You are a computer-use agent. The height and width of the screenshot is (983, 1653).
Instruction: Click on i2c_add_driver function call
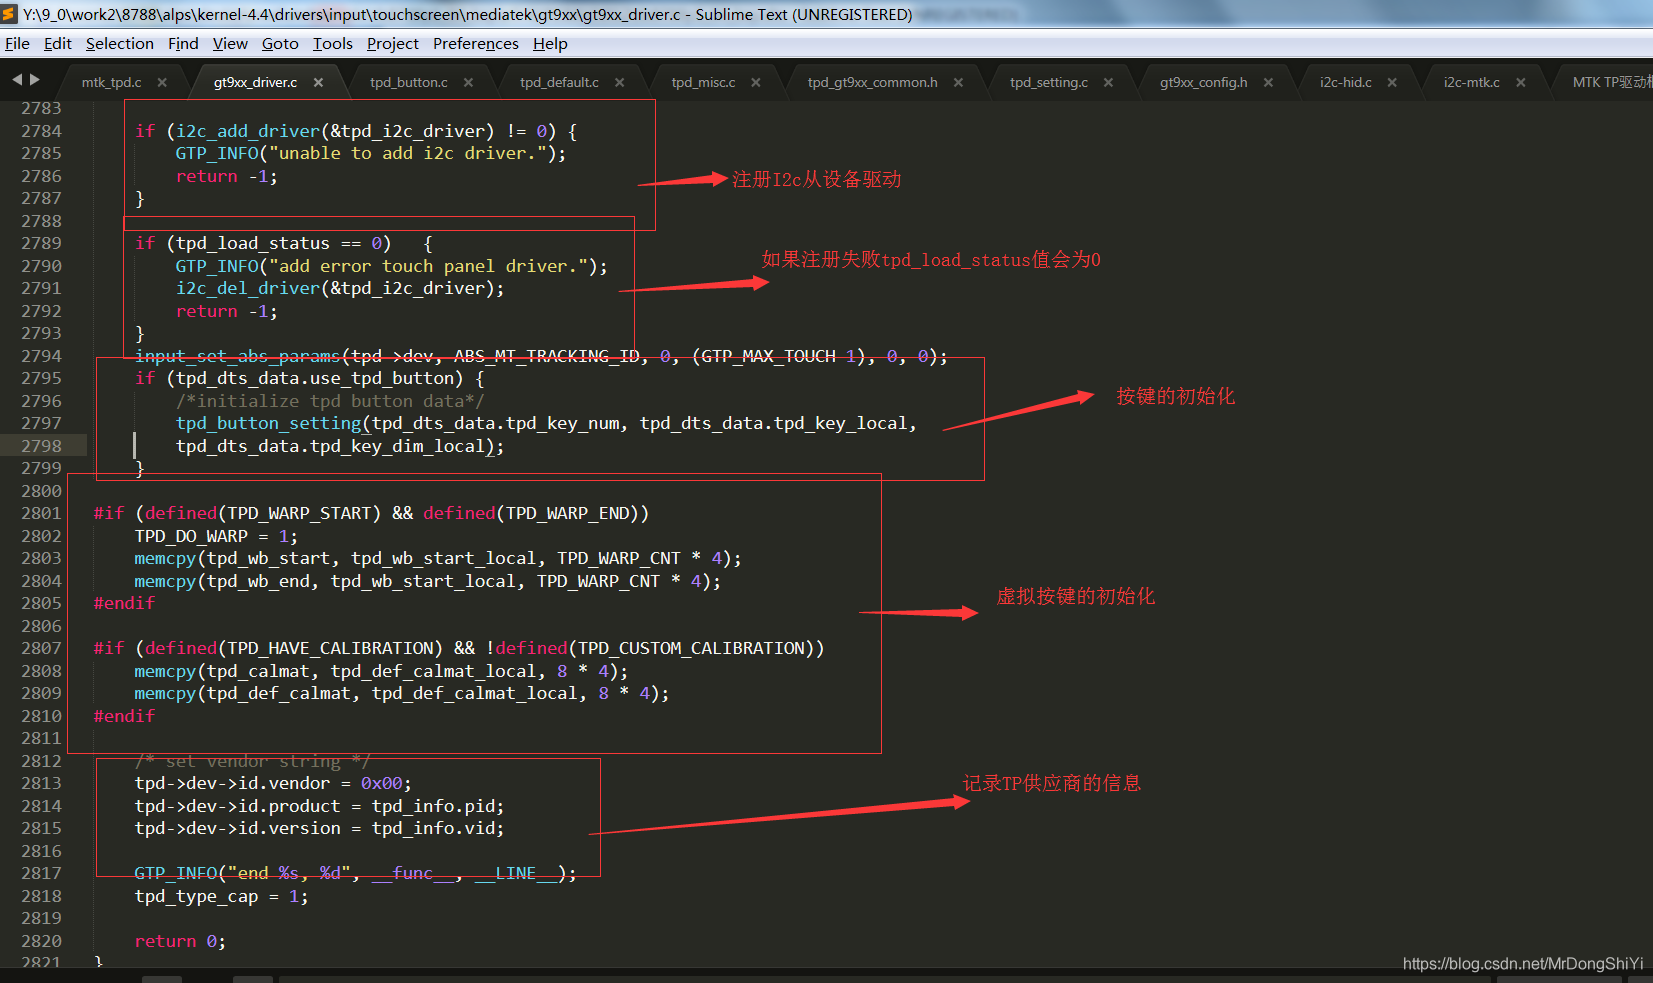point(248,131)
